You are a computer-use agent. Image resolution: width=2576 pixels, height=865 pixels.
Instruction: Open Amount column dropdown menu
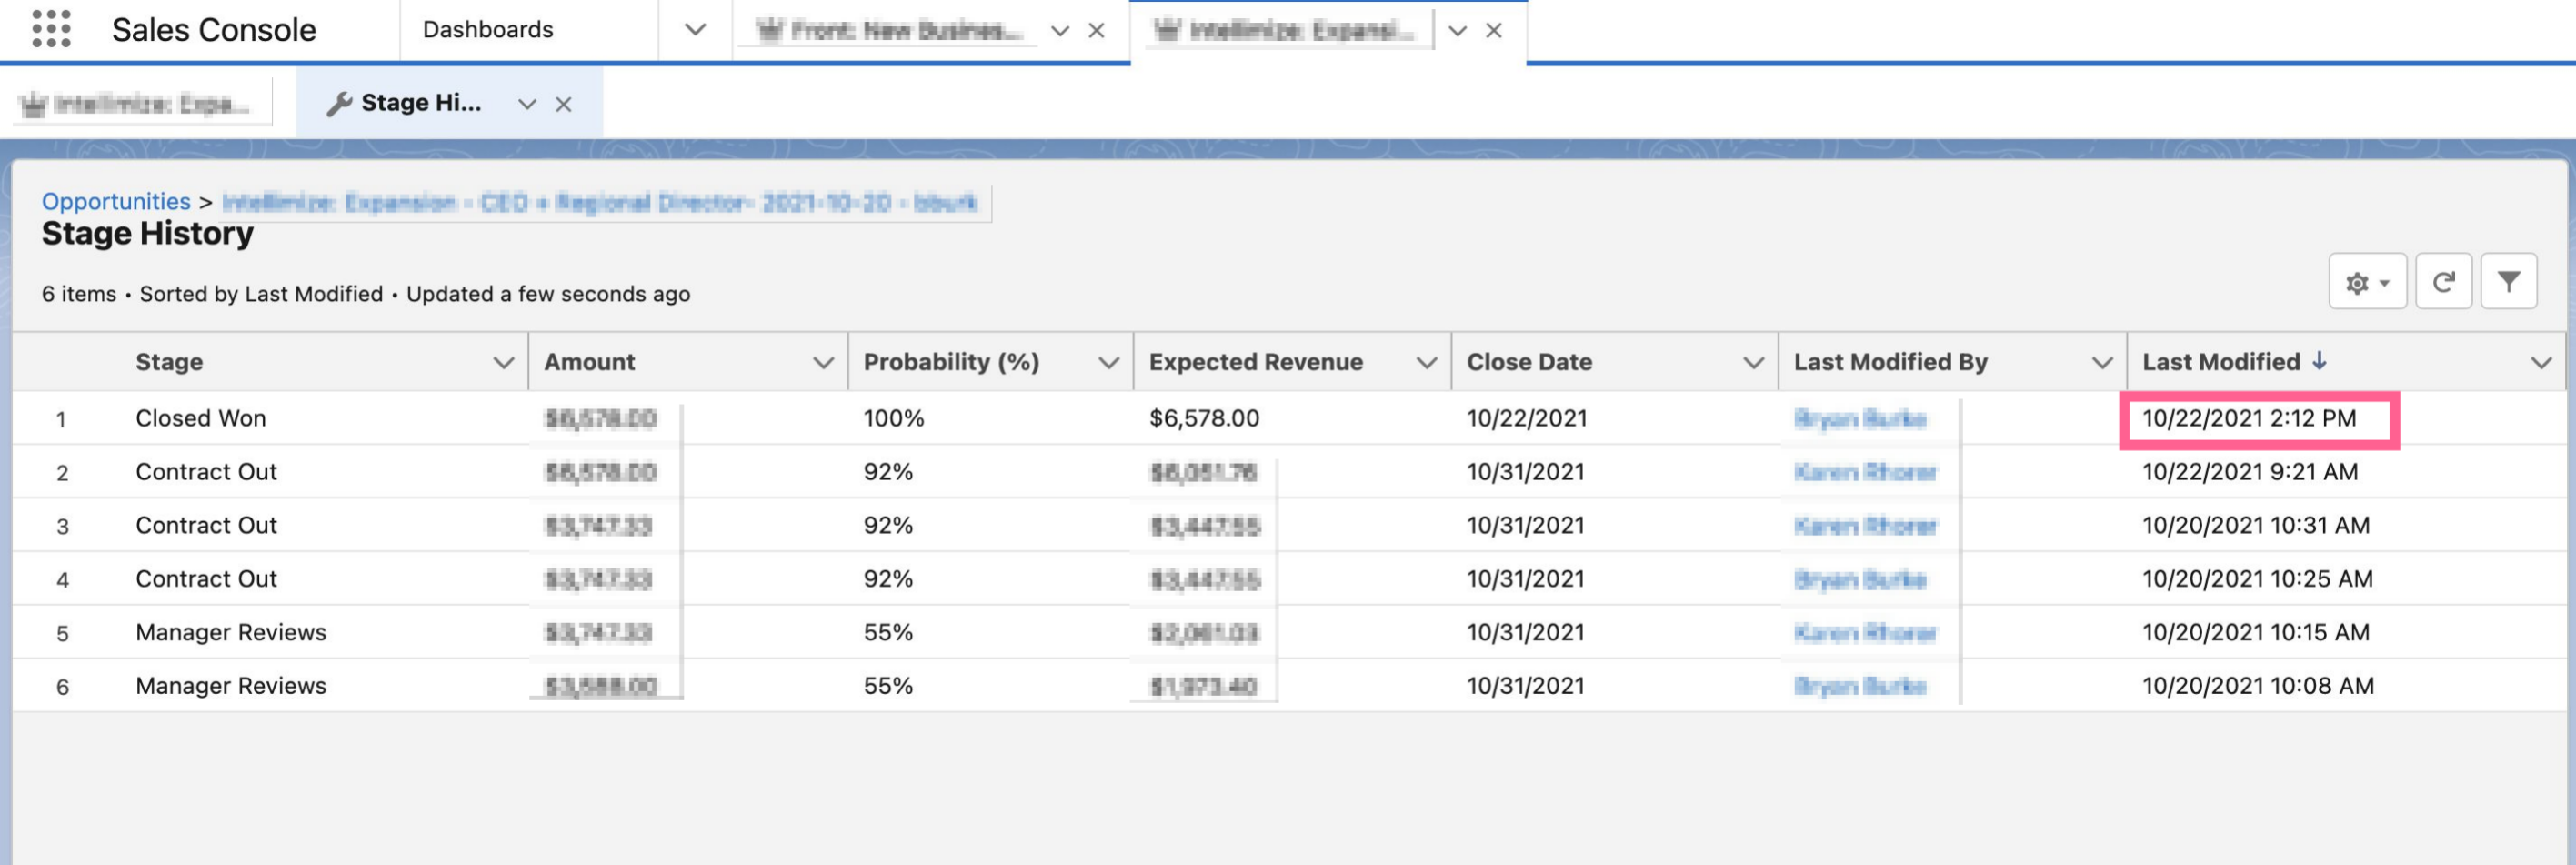[823, 363]
